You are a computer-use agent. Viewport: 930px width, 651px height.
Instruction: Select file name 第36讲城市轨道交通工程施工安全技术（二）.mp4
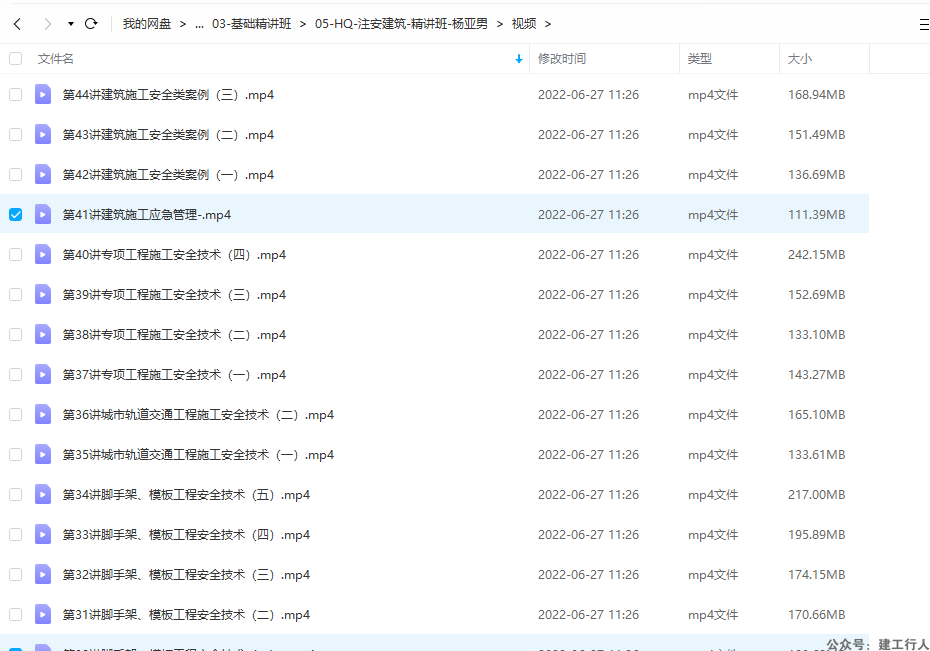tap(198, 415)
